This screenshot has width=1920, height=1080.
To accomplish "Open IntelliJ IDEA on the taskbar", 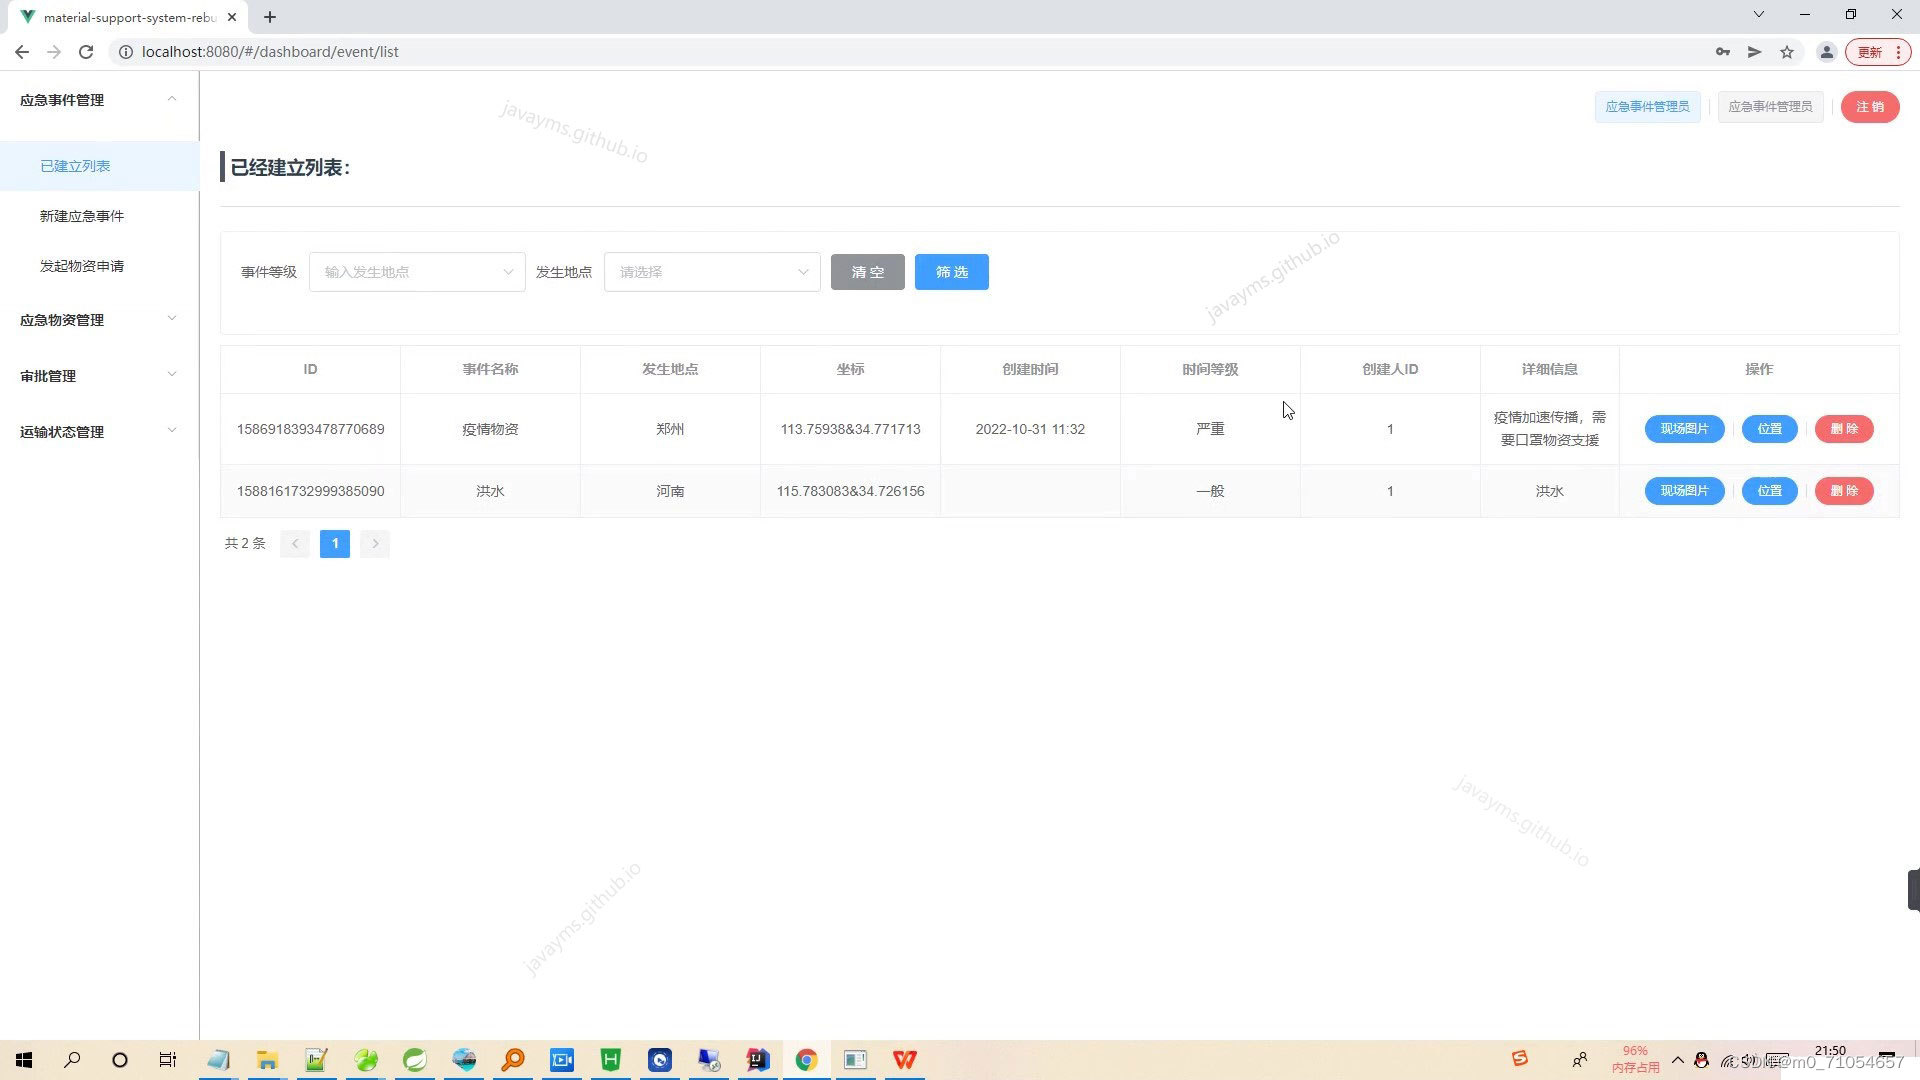I will pos(758,1060).
